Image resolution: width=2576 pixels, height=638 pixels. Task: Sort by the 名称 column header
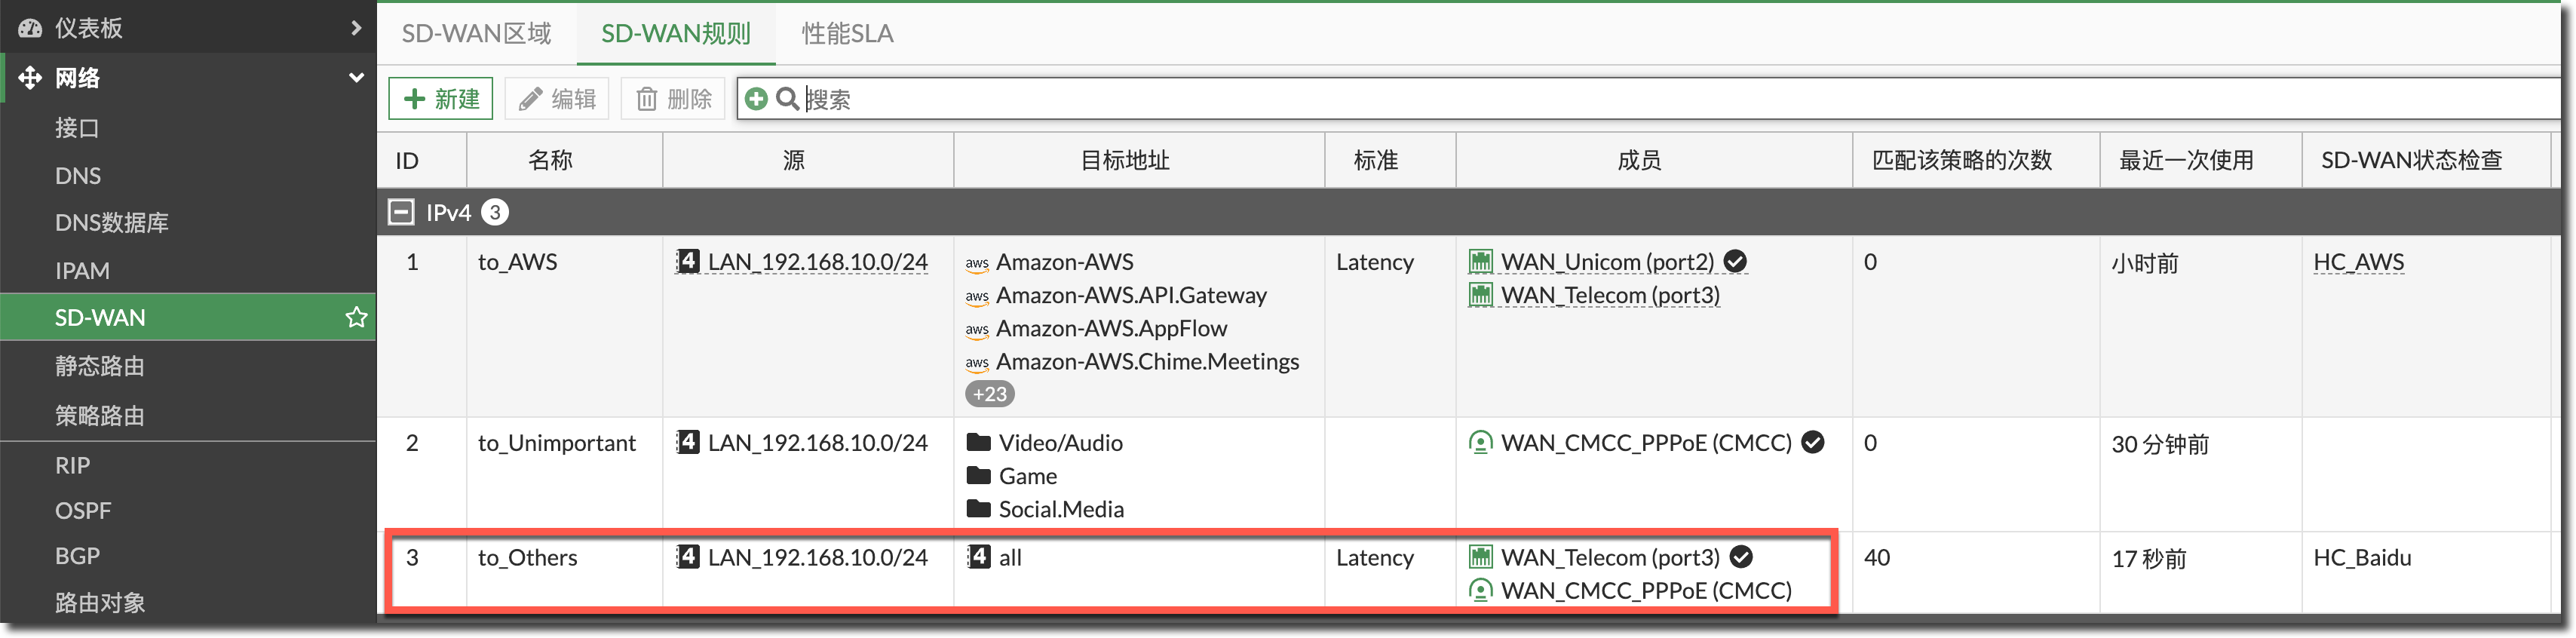coord(550,160)
